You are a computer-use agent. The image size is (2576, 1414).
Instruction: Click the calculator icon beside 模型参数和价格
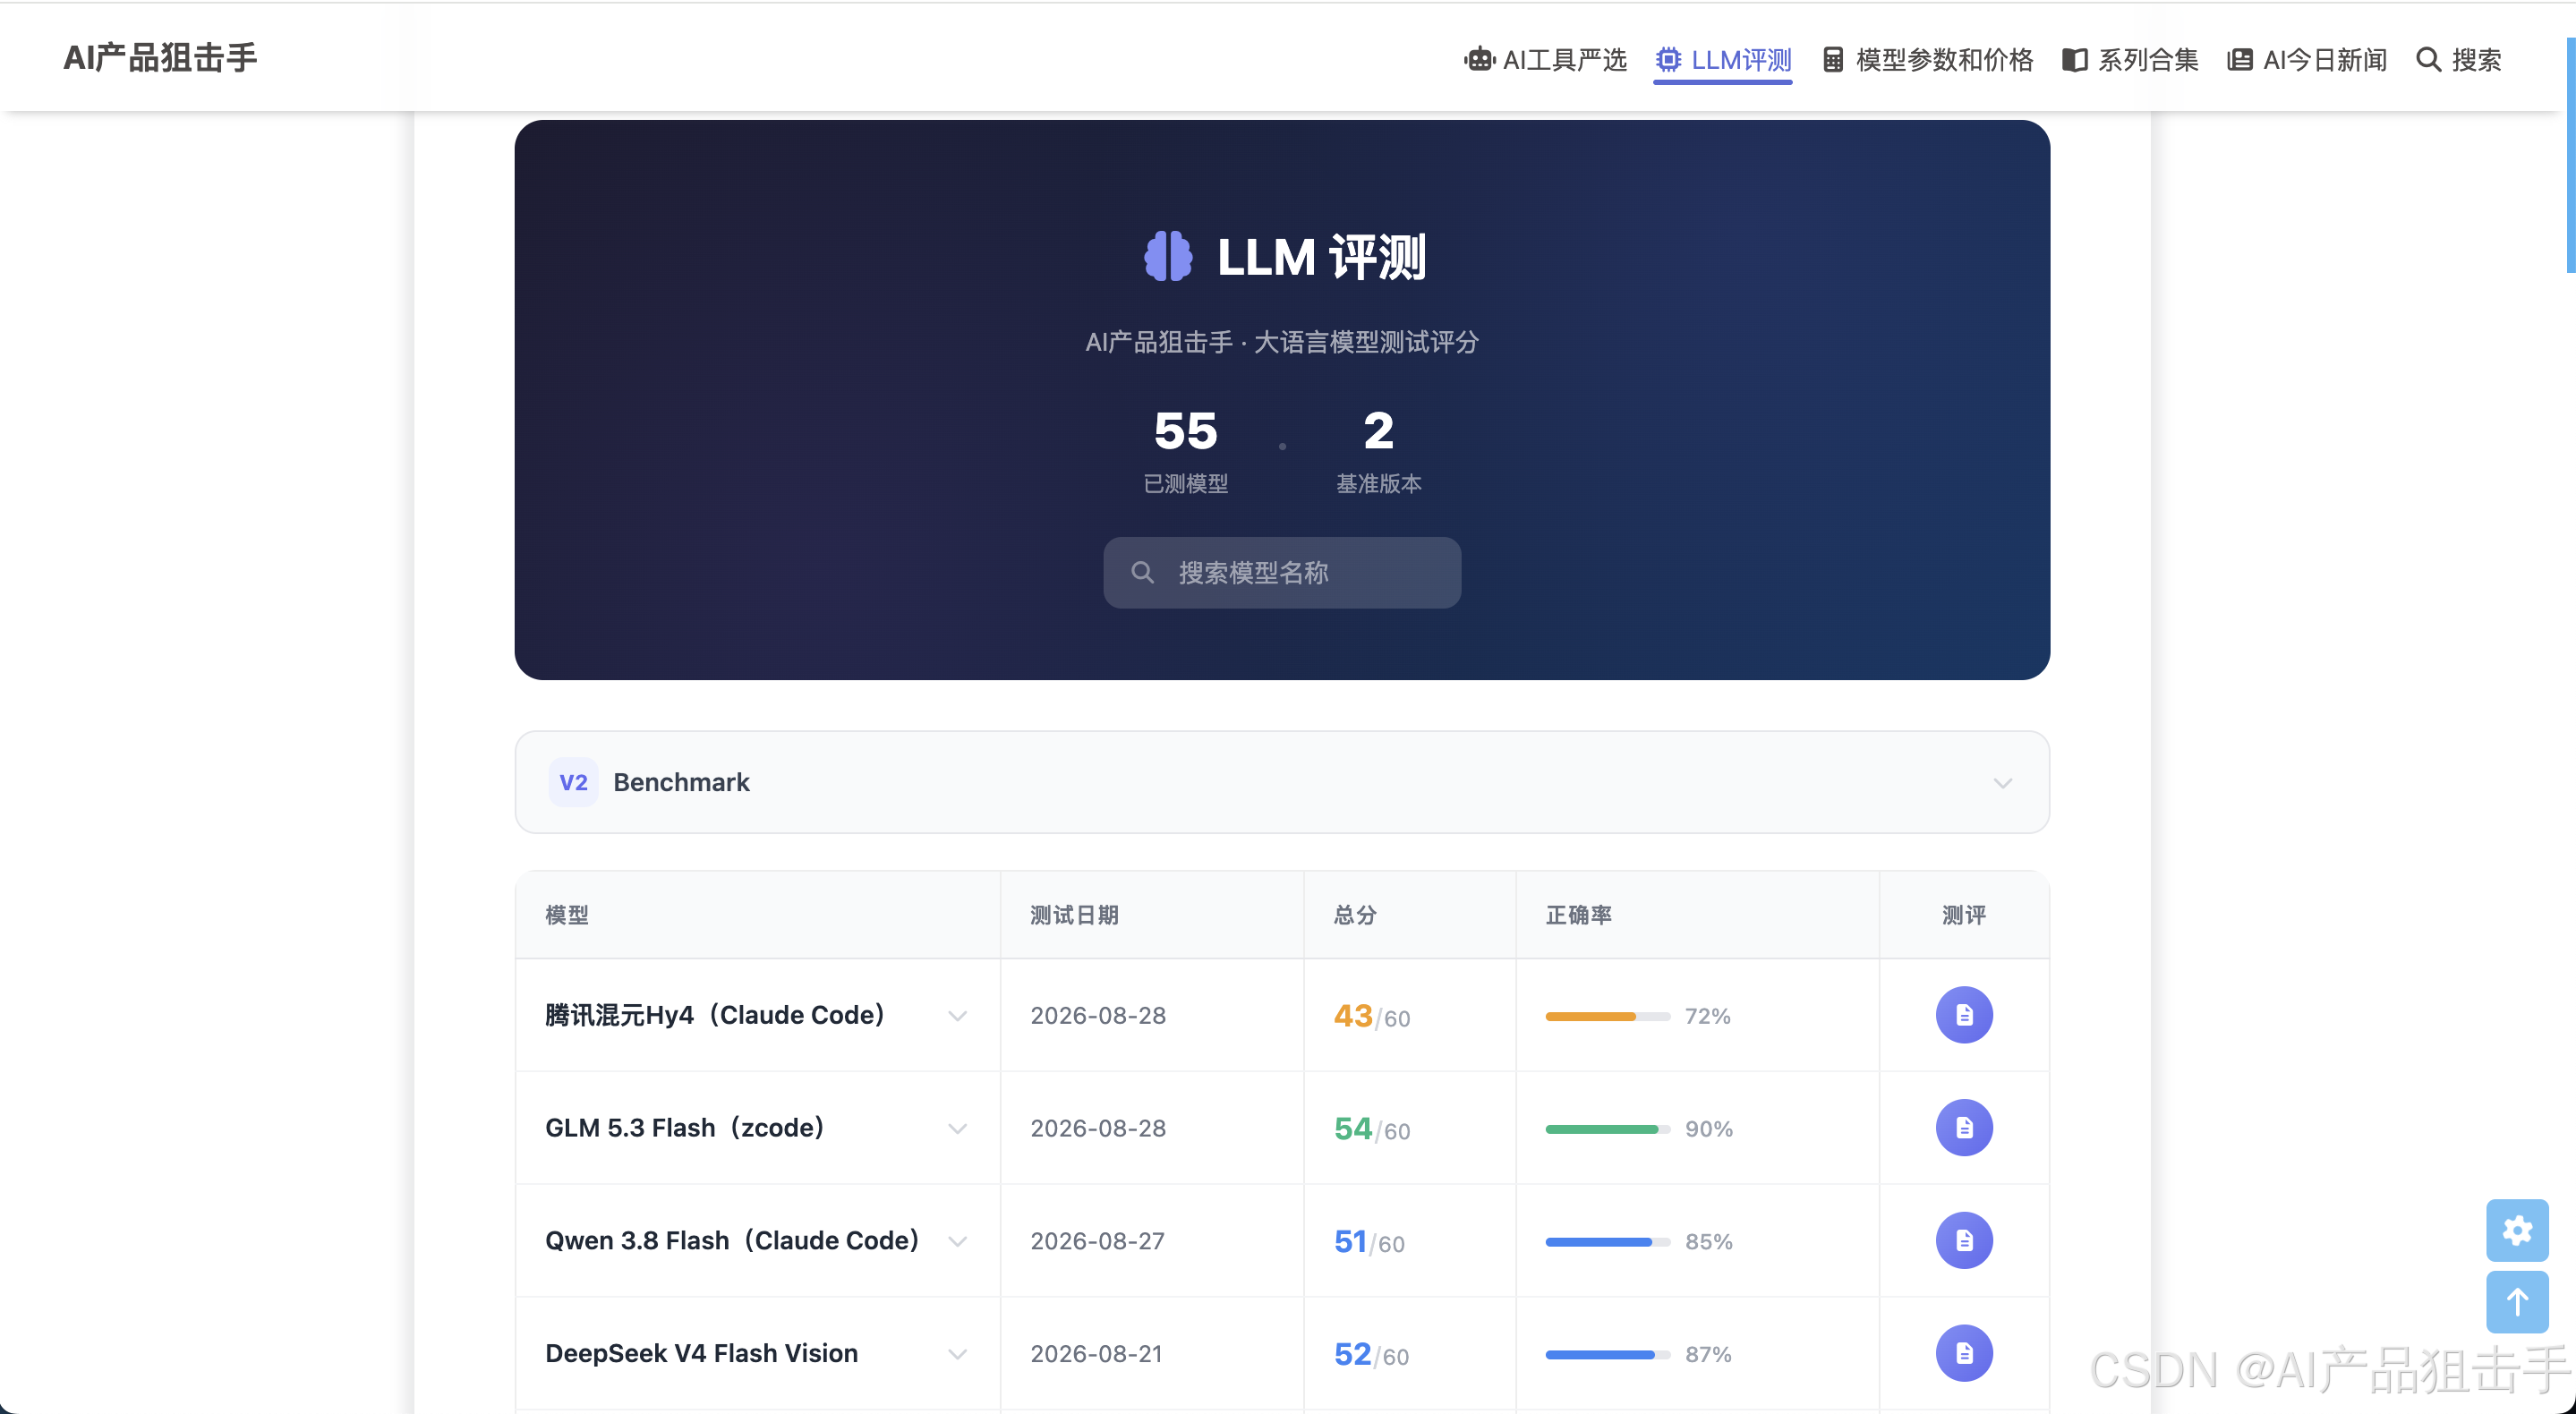pyautogui.click(x=1833, y=60)
